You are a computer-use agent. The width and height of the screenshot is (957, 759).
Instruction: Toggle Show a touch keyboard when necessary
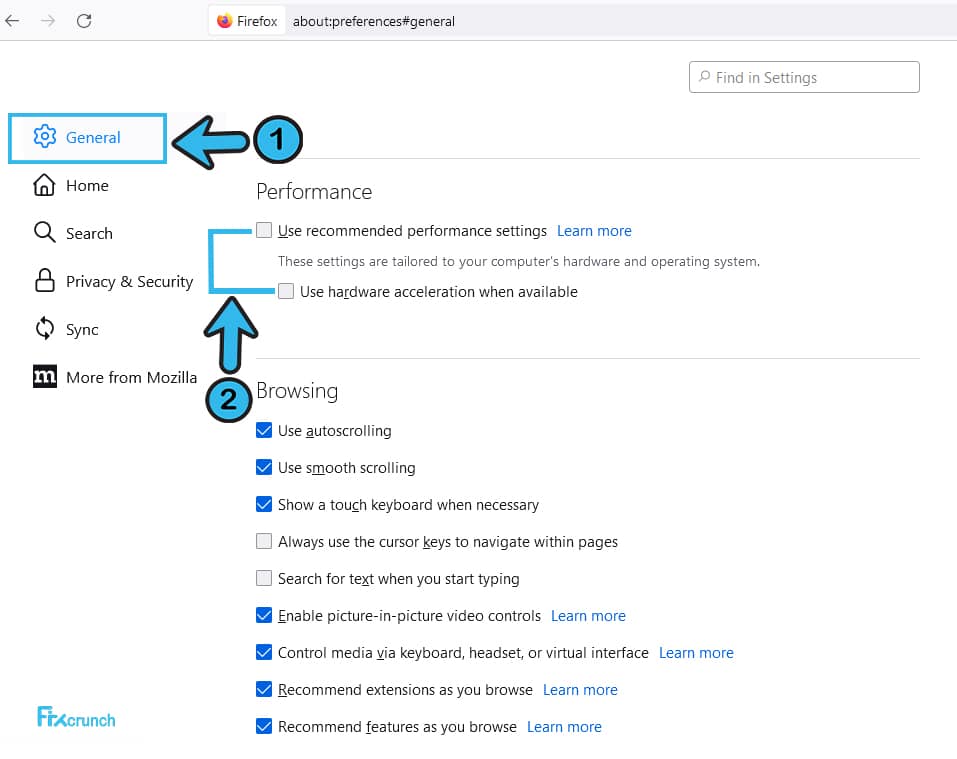pyautogui.click(x=264, y=505)
